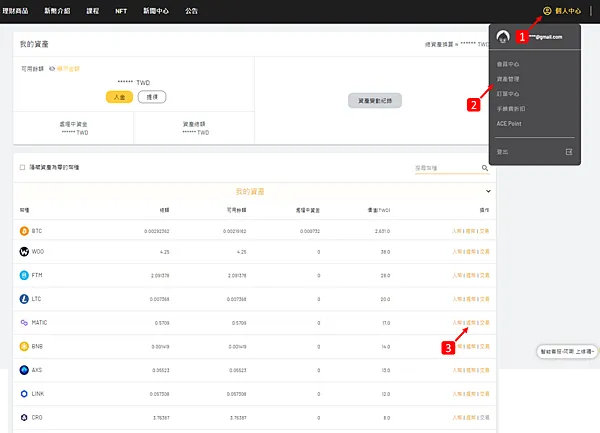Click the logout door icon
The width and height of the screenshot is (600, 433).
point(569,152)
